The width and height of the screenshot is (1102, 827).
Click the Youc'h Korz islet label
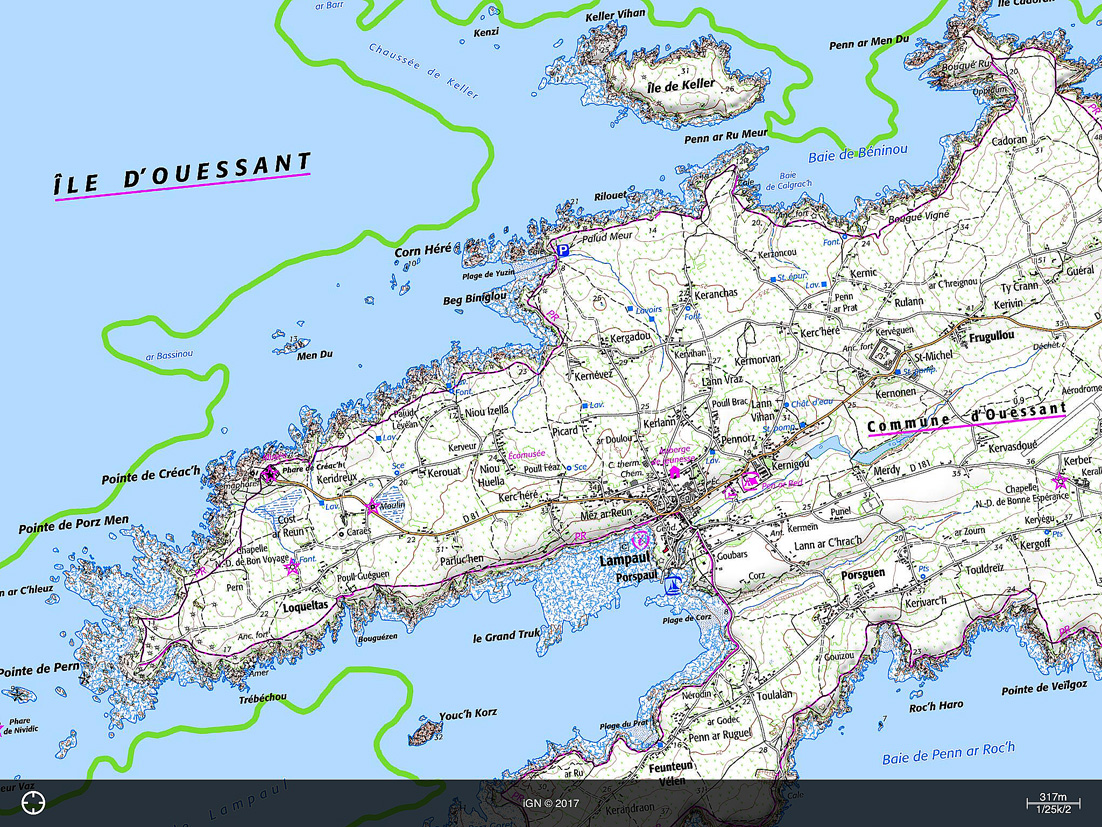click(468, 715)
